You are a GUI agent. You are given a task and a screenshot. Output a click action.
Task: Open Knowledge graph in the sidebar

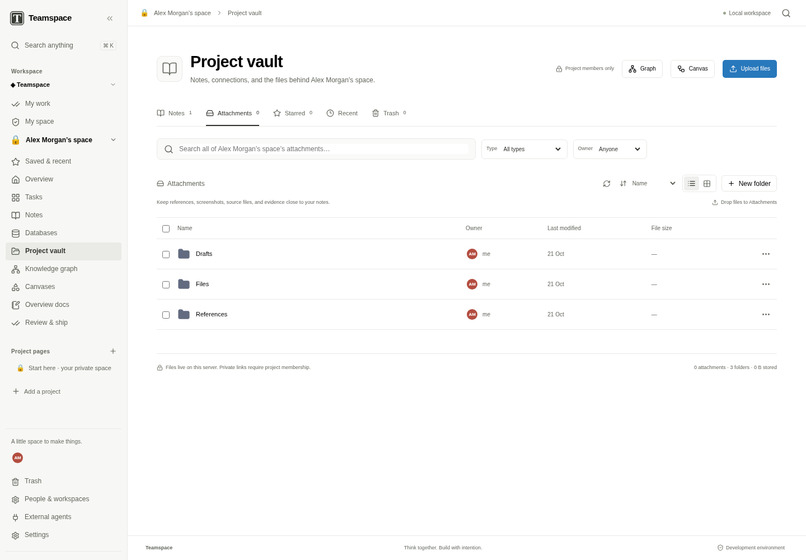coord(64,269)
